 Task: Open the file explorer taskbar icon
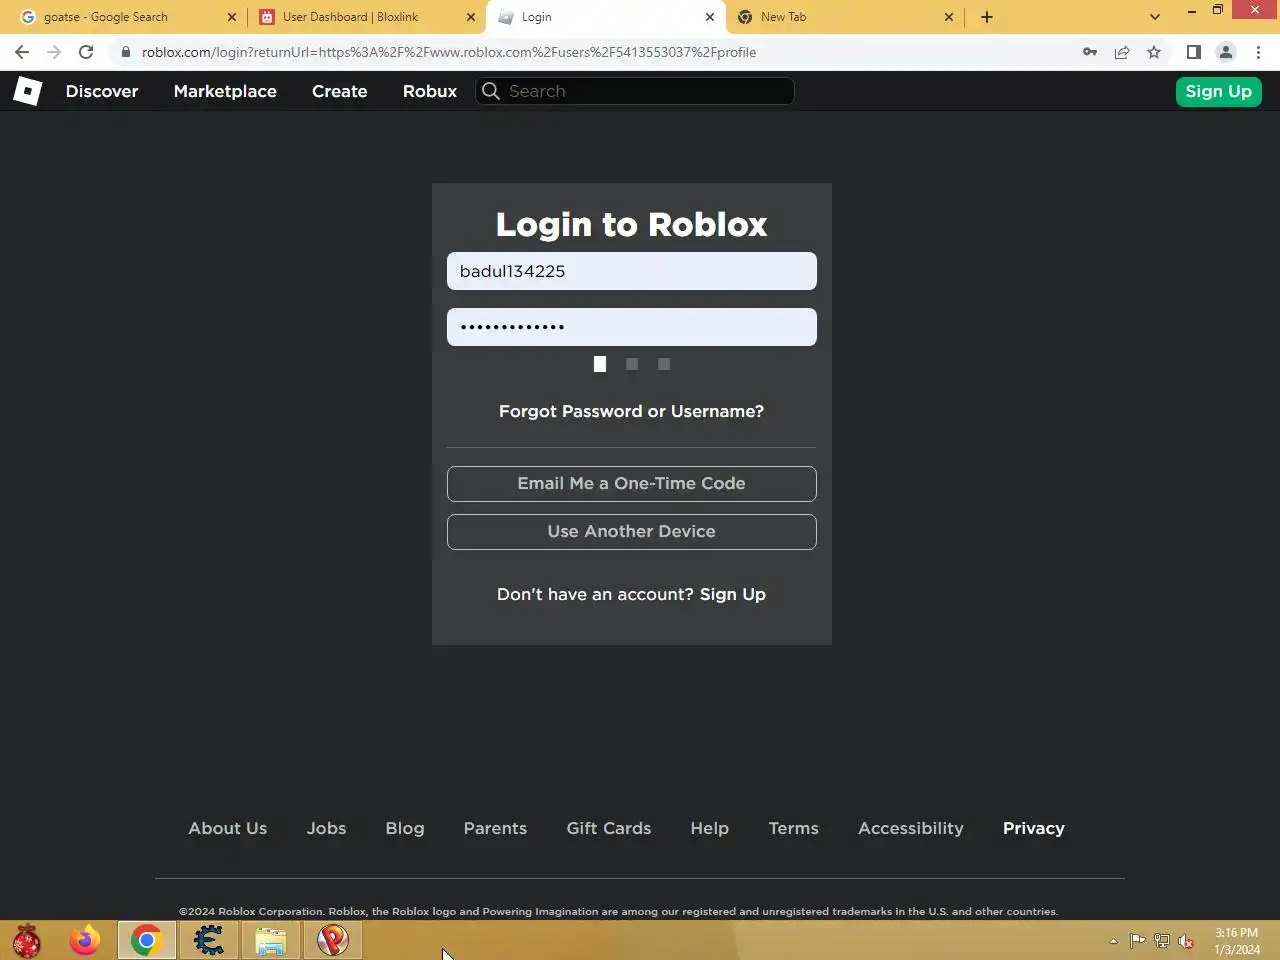271,940
